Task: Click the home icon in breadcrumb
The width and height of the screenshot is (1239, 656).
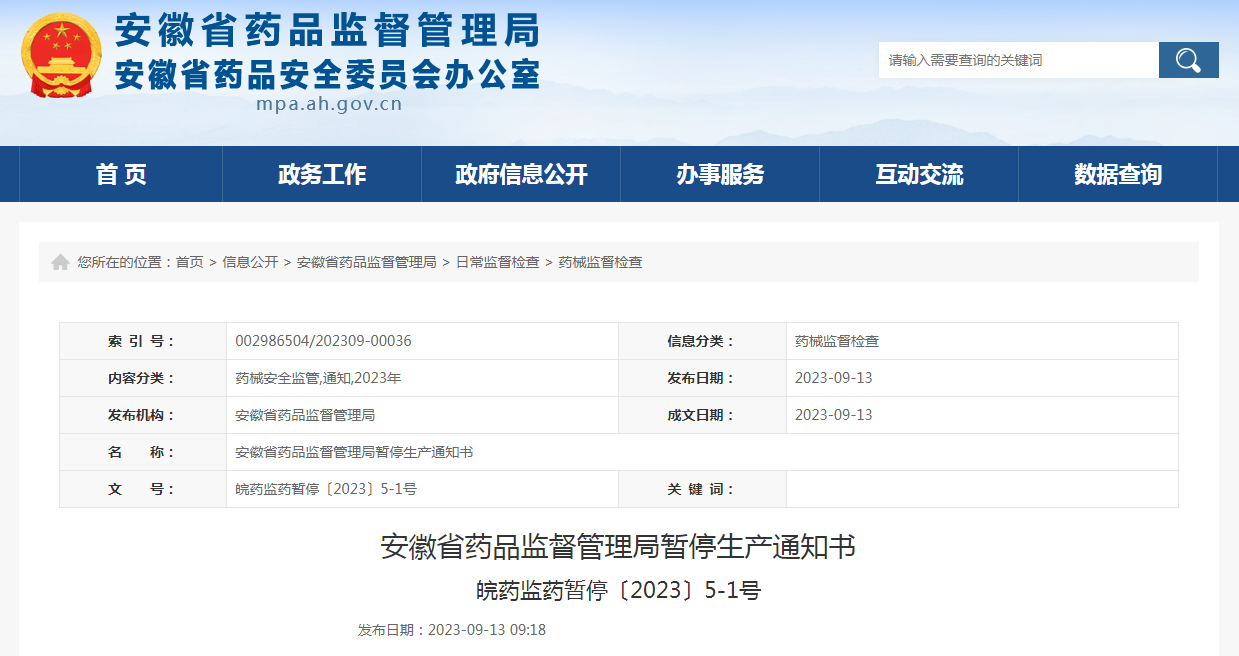Action: coord(61,262)
